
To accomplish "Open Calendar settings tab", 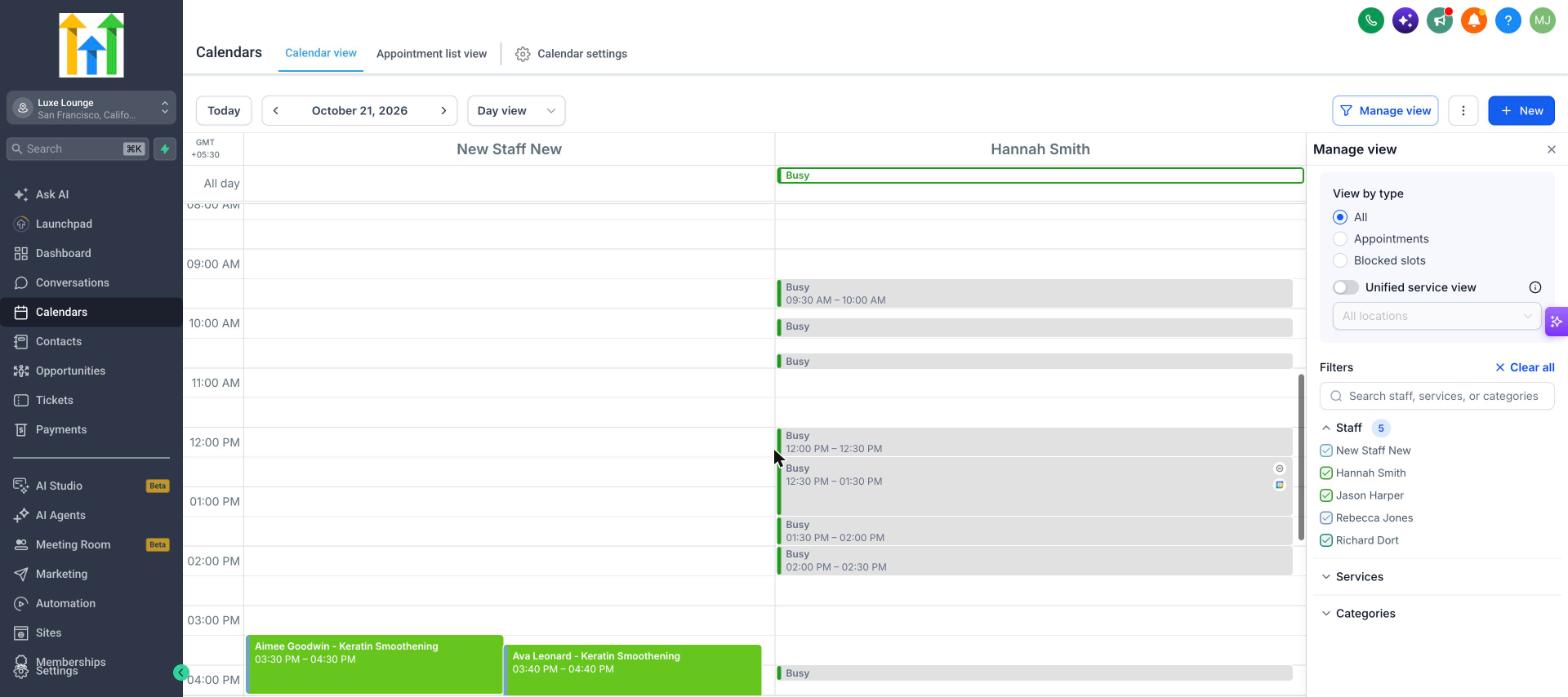I will coord(571,54).
